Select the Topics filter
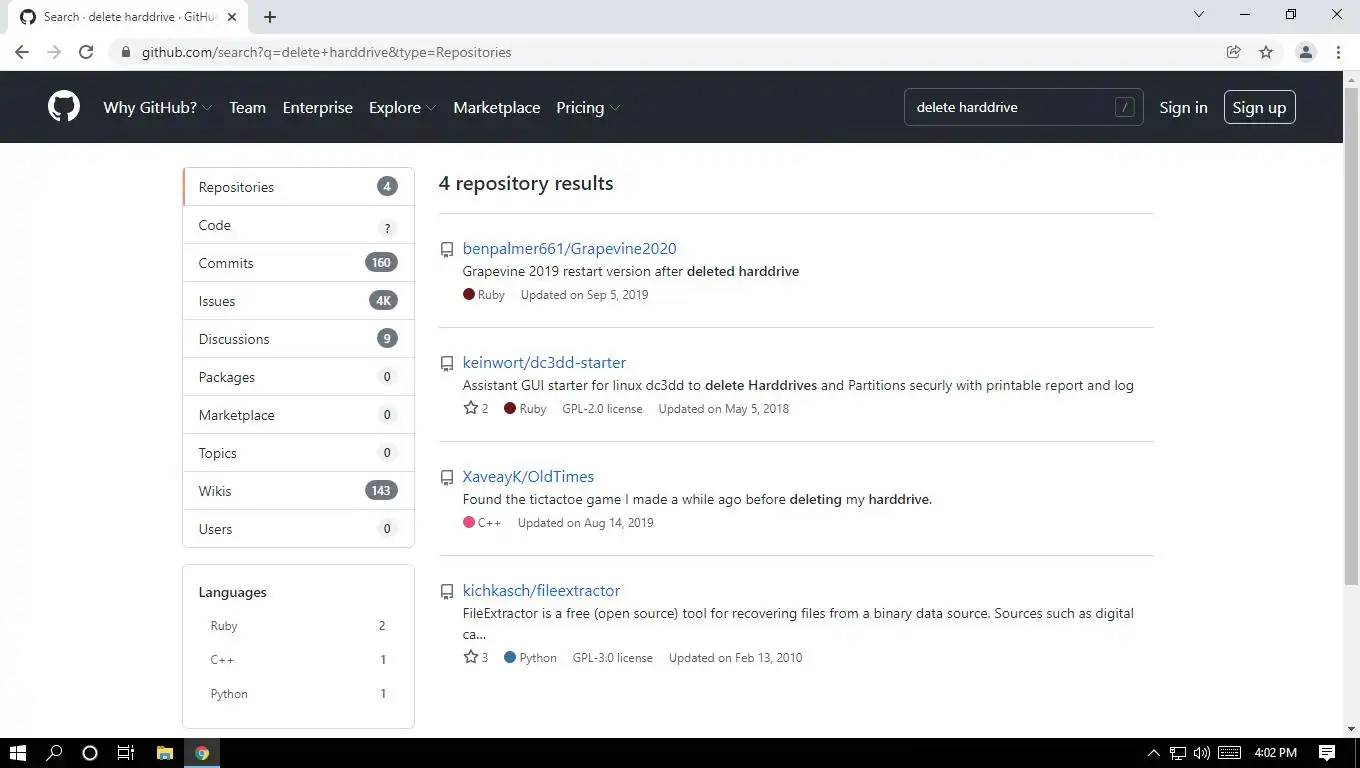The width and height of the screenshot is (1360, 768). coord(298,453)
